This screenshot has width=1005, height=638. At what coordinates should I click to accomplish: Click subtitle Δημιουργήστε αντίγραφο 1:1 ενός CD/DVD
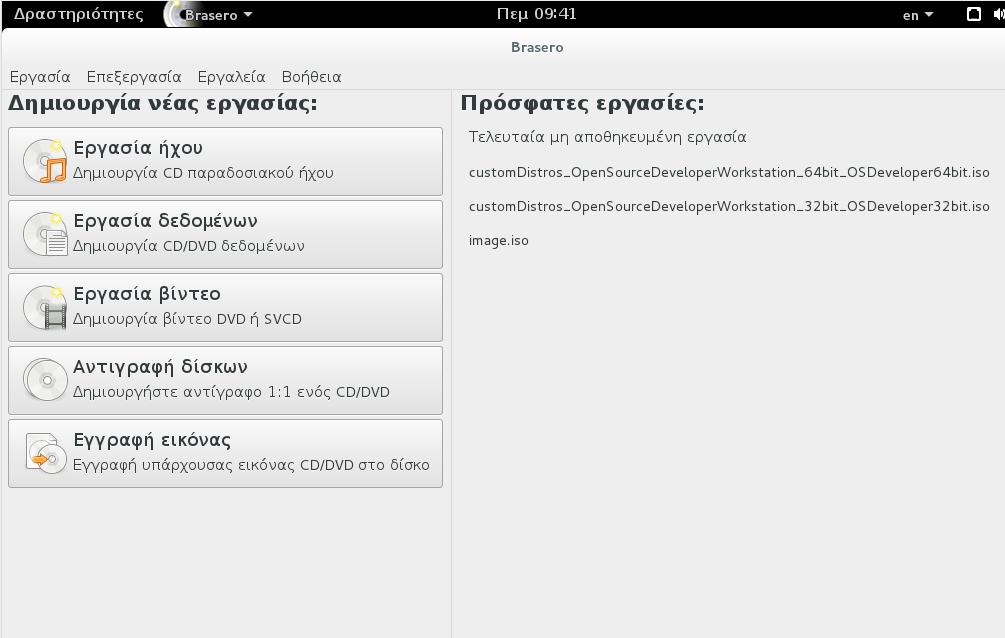231,392
